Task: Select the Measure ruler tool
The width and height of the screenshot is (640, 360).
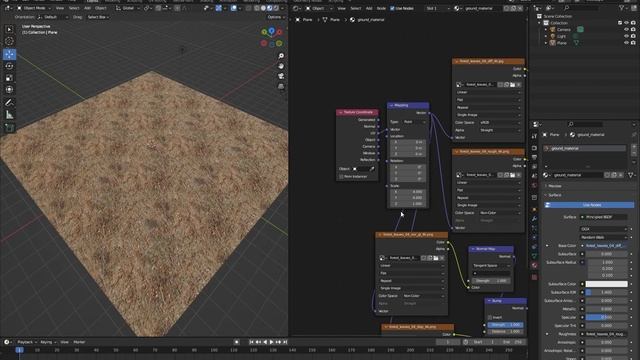Action: point(9,115)
